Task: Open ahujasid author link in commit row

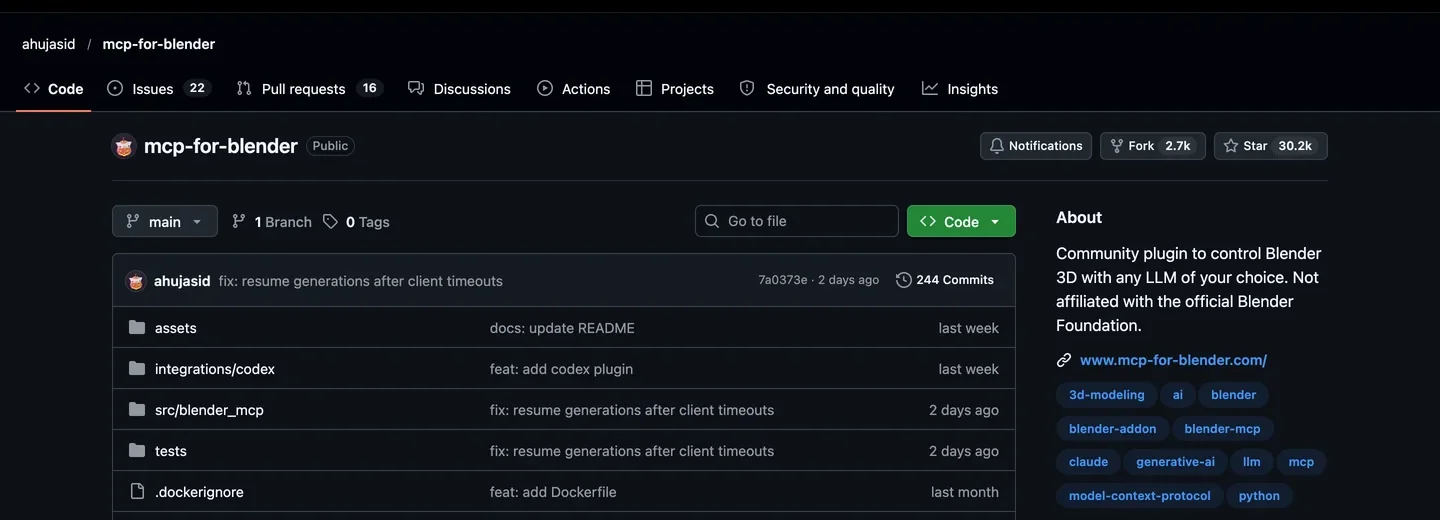Action: click(x=182, y=281)
